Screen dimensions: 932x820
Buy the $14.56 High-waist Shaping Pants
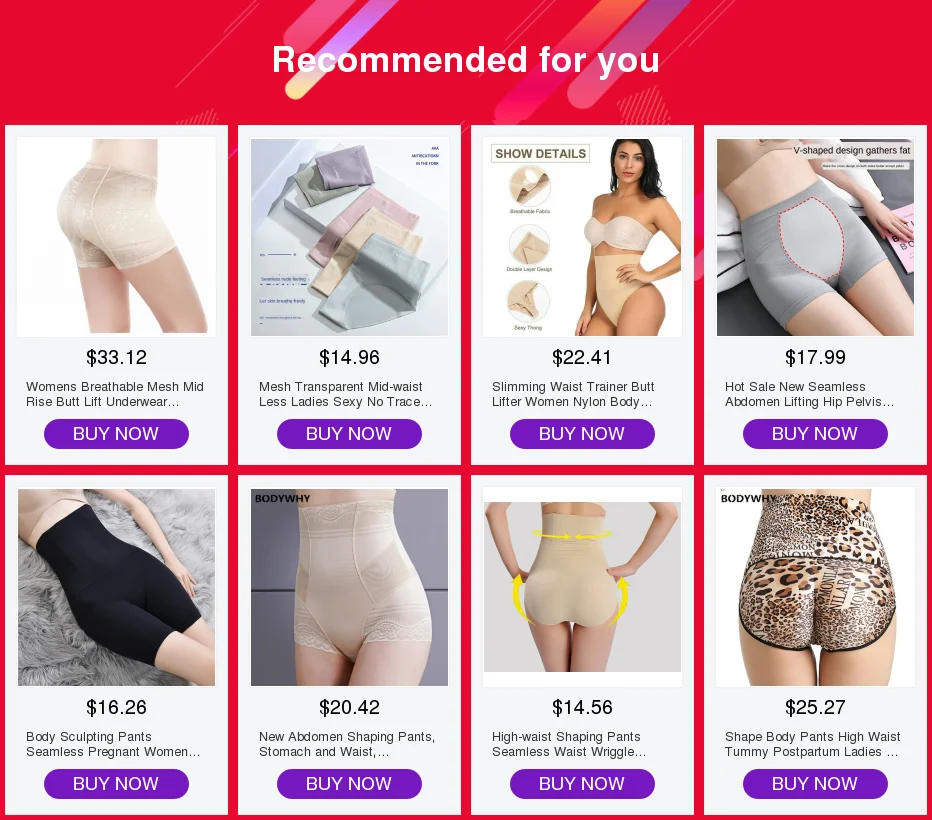coord(582,784)
